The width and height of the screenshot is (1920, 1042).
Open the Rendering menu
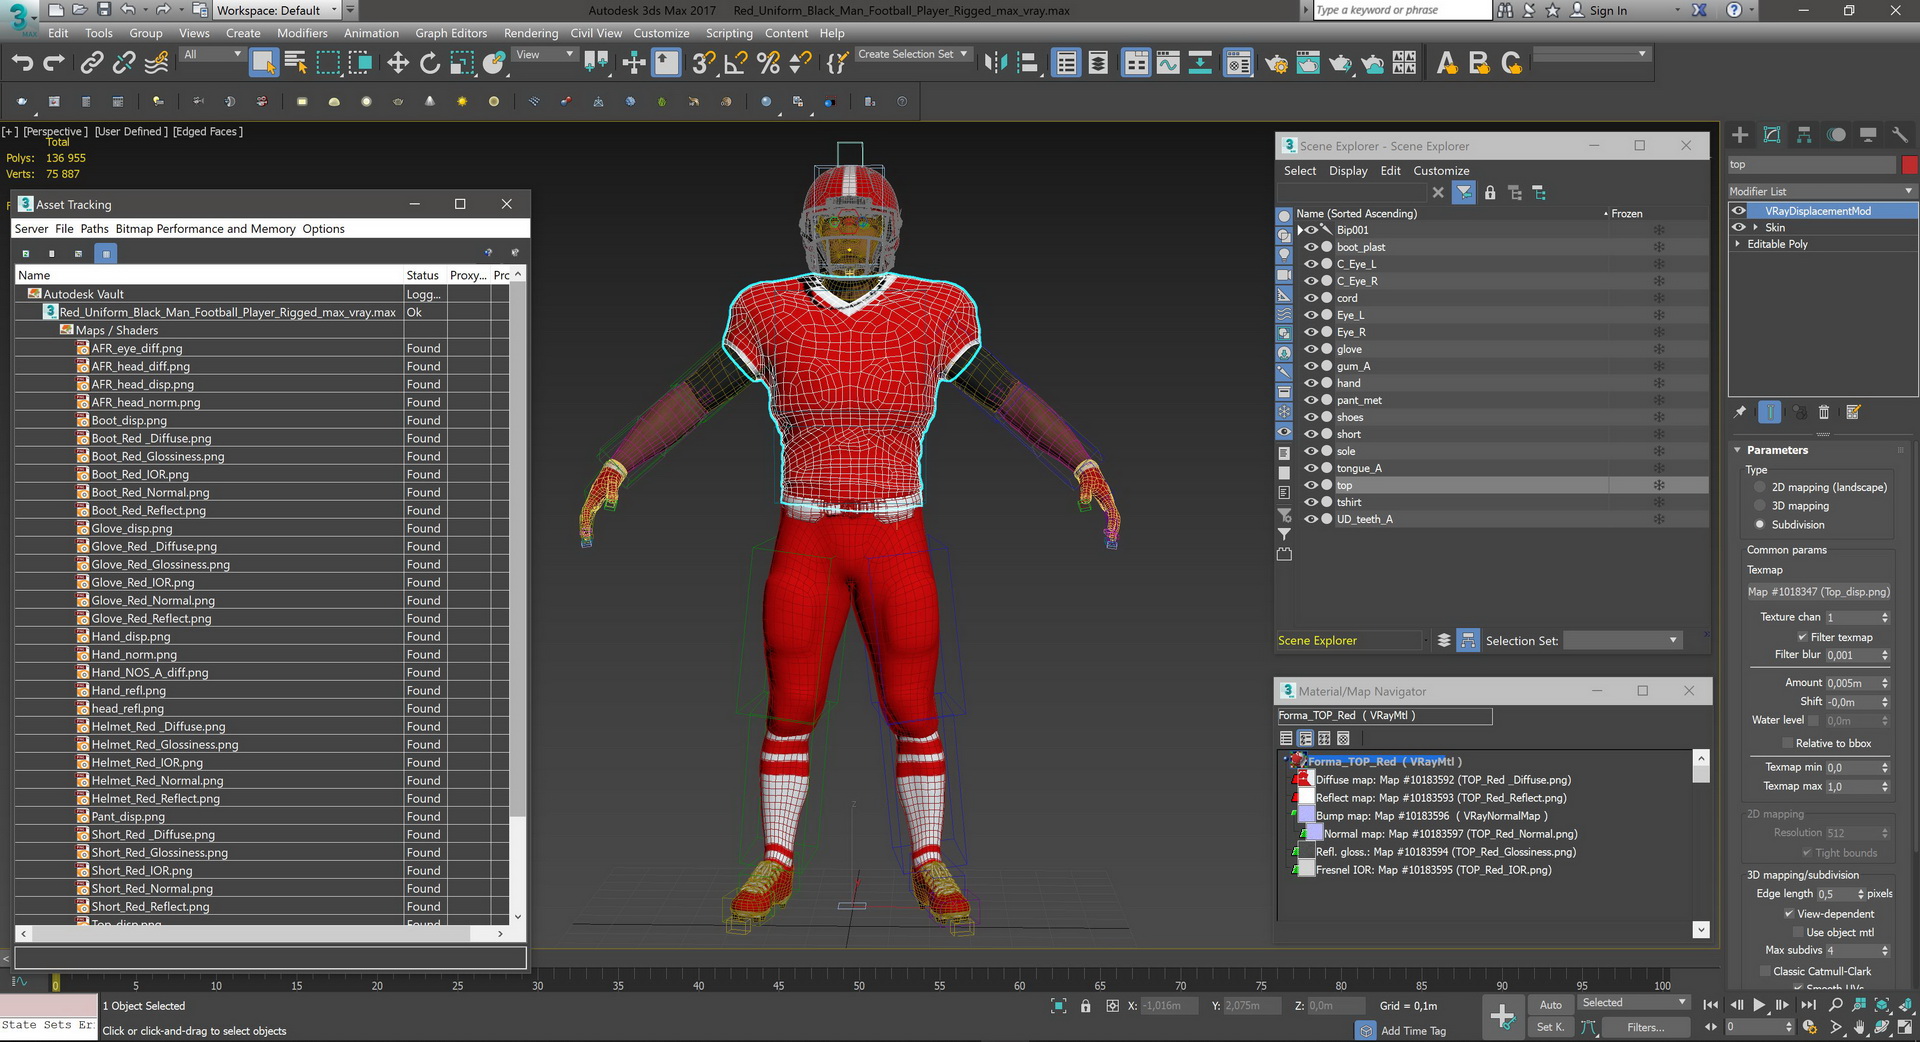tap(531, 33)
